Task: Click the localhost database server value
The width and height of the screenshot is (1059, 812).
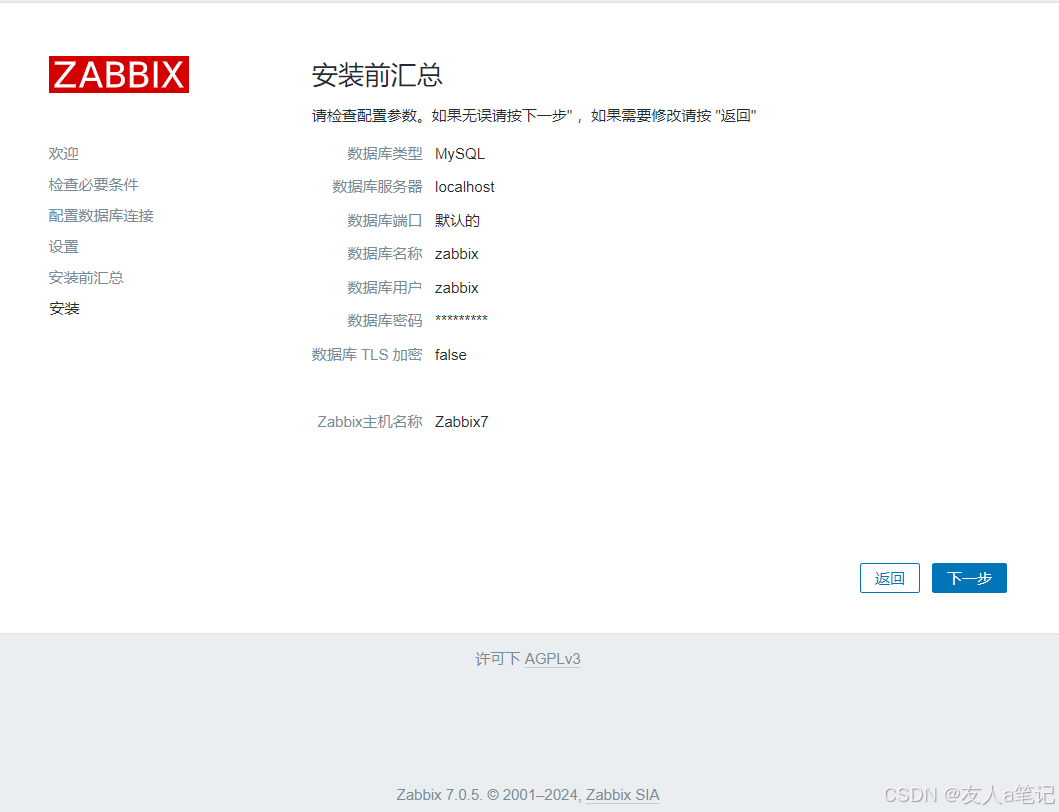Action: pos(465,187)
